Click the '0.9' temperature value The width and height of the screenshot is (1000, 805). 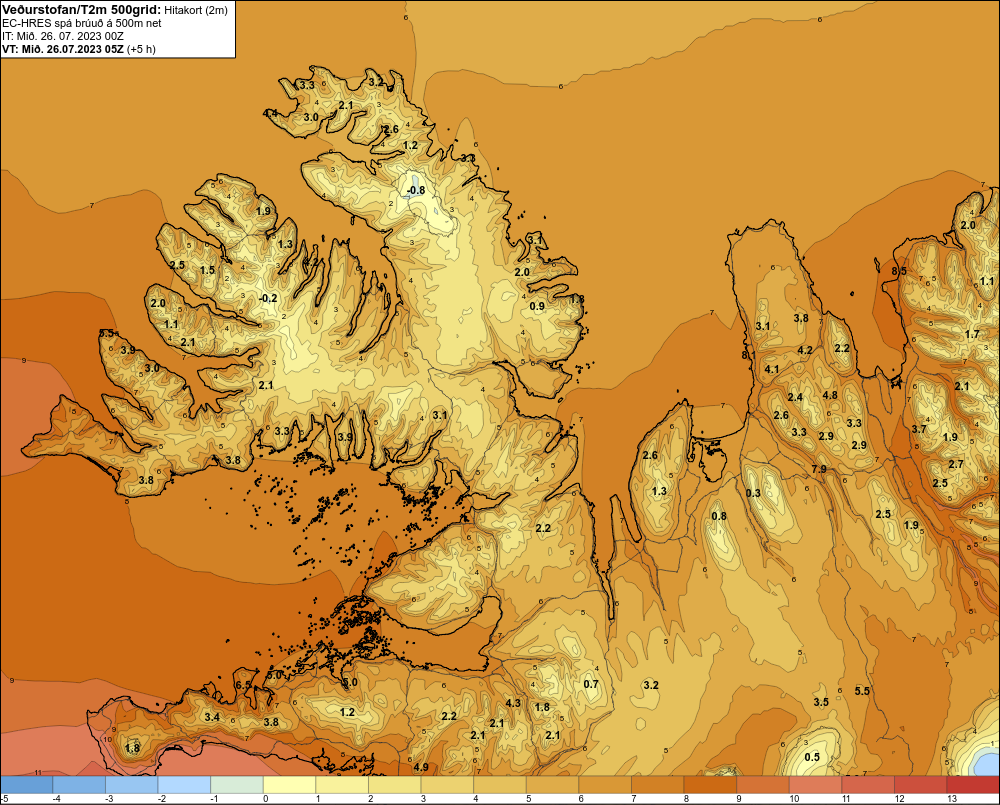538,306
